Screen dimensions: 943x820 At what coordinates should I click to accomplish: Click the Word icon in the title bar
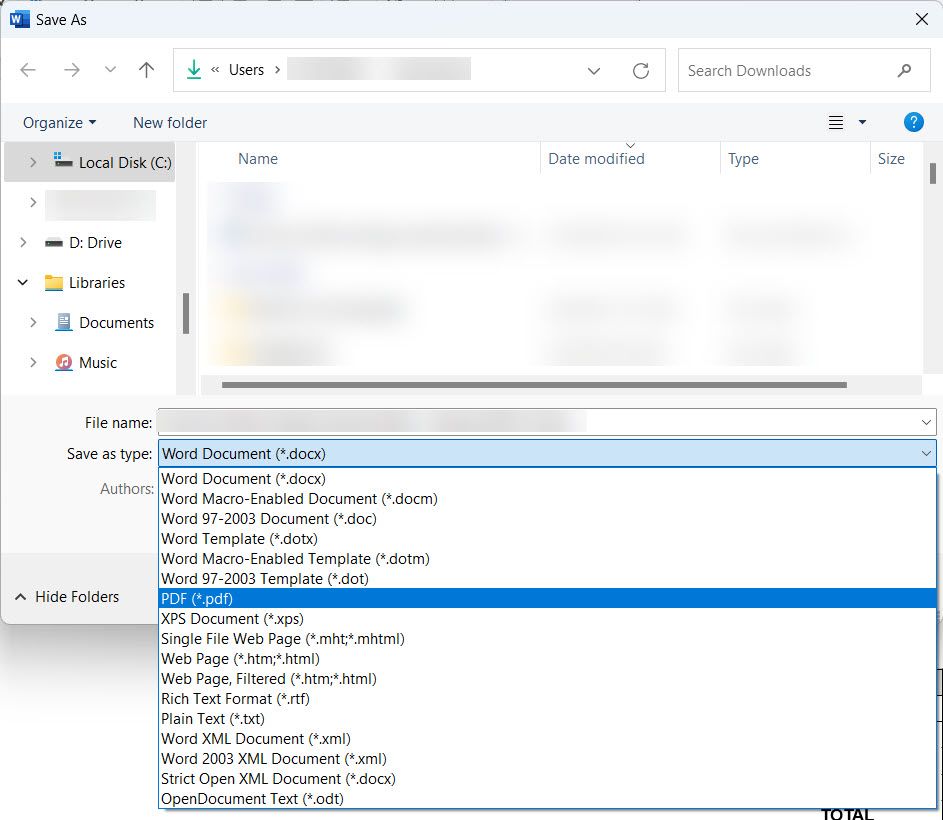(x=18, y=18)
